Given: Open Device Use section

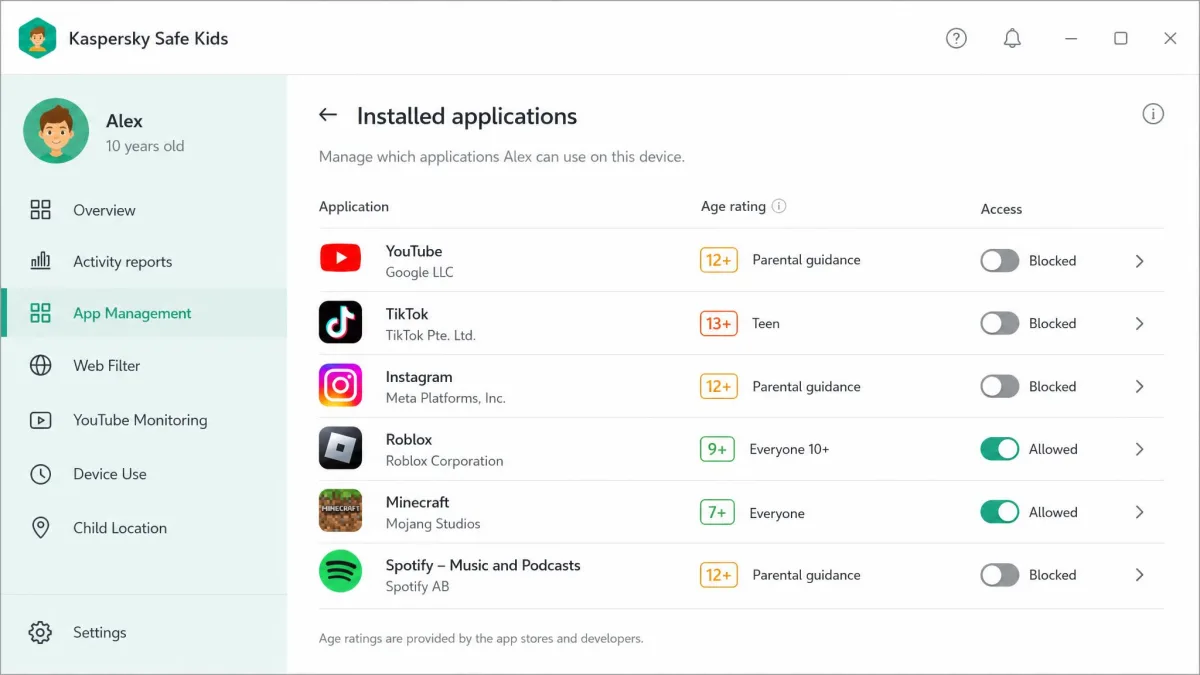Looking at the screenshot, I should 144,474.
